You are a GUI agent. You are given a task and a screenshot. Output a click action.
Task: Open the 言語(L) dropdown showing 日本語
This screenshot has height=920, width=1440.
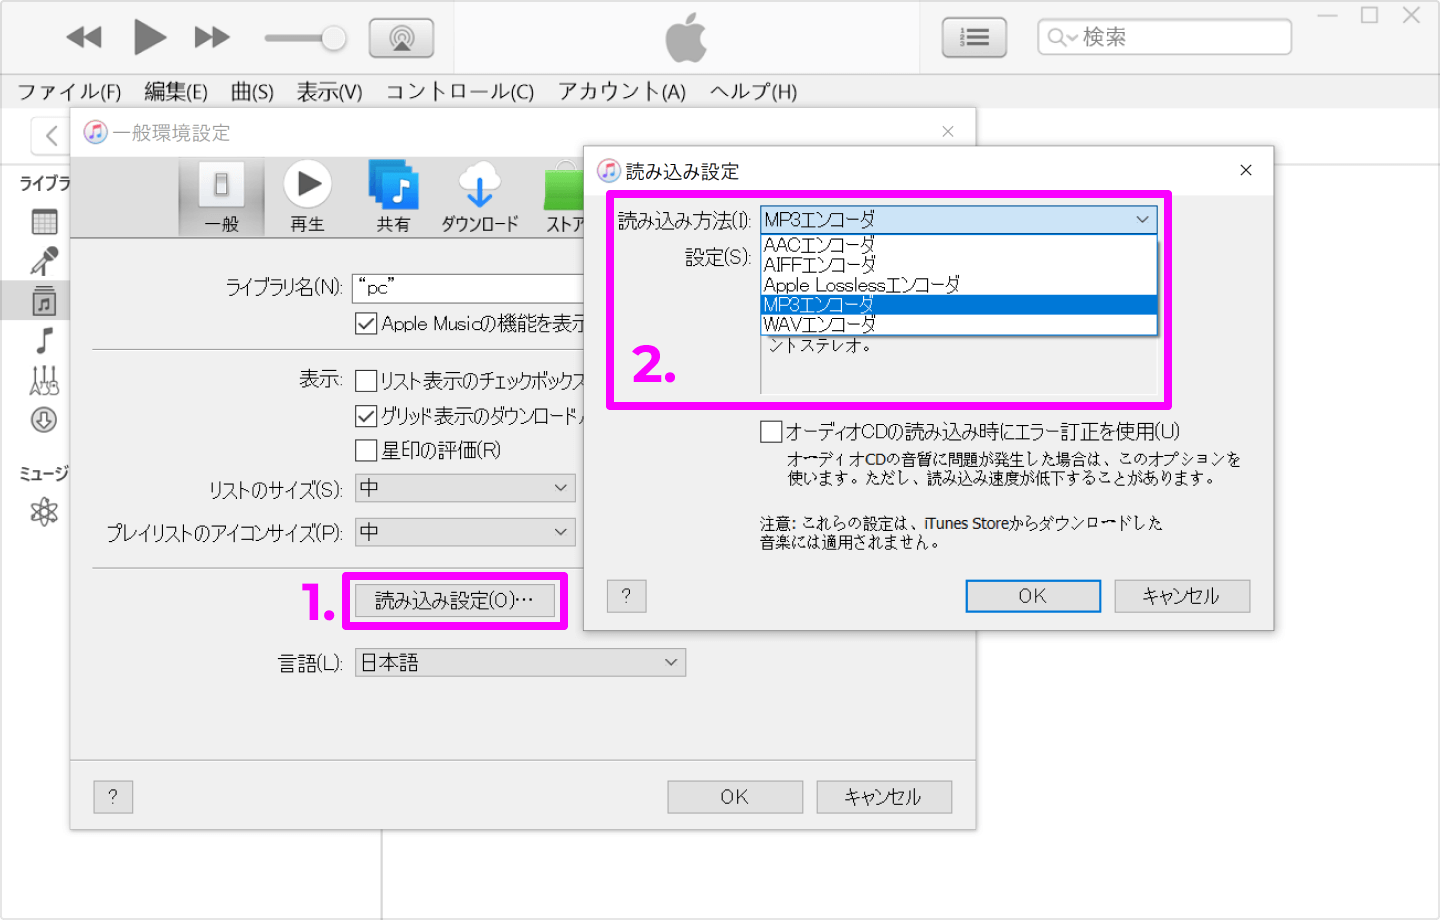pyautogui.click(x=521, y=663)
